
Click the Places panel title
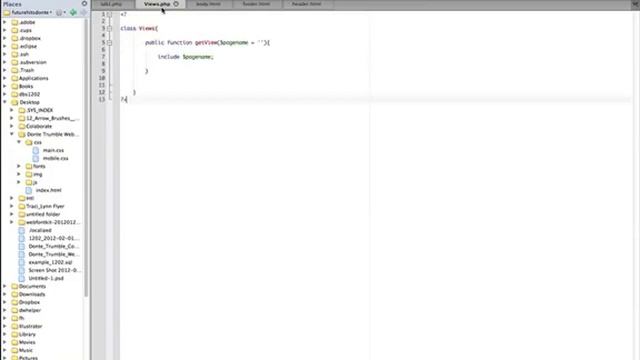tap(12, 4)
